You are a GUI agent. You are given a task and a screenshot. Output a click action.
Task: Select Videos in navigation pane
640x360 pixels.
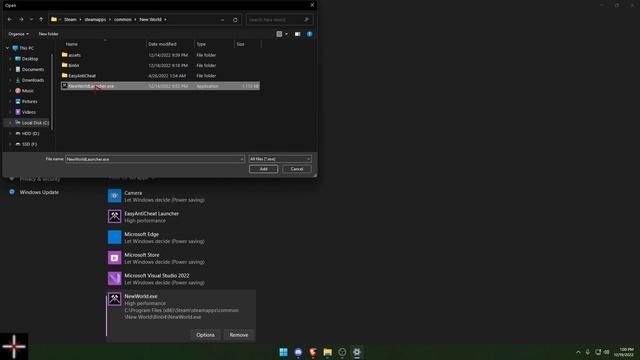[x=28, y=112]
